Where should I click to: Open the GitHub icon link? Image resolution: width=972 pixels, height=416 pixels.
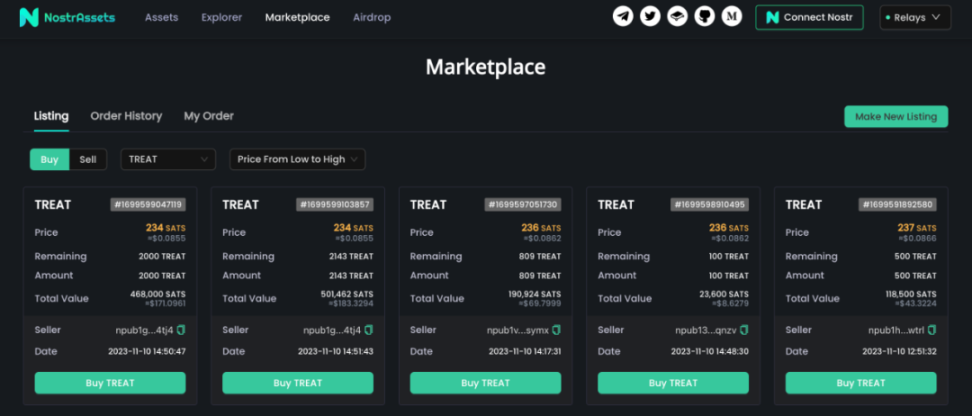(x=704, y=17)
